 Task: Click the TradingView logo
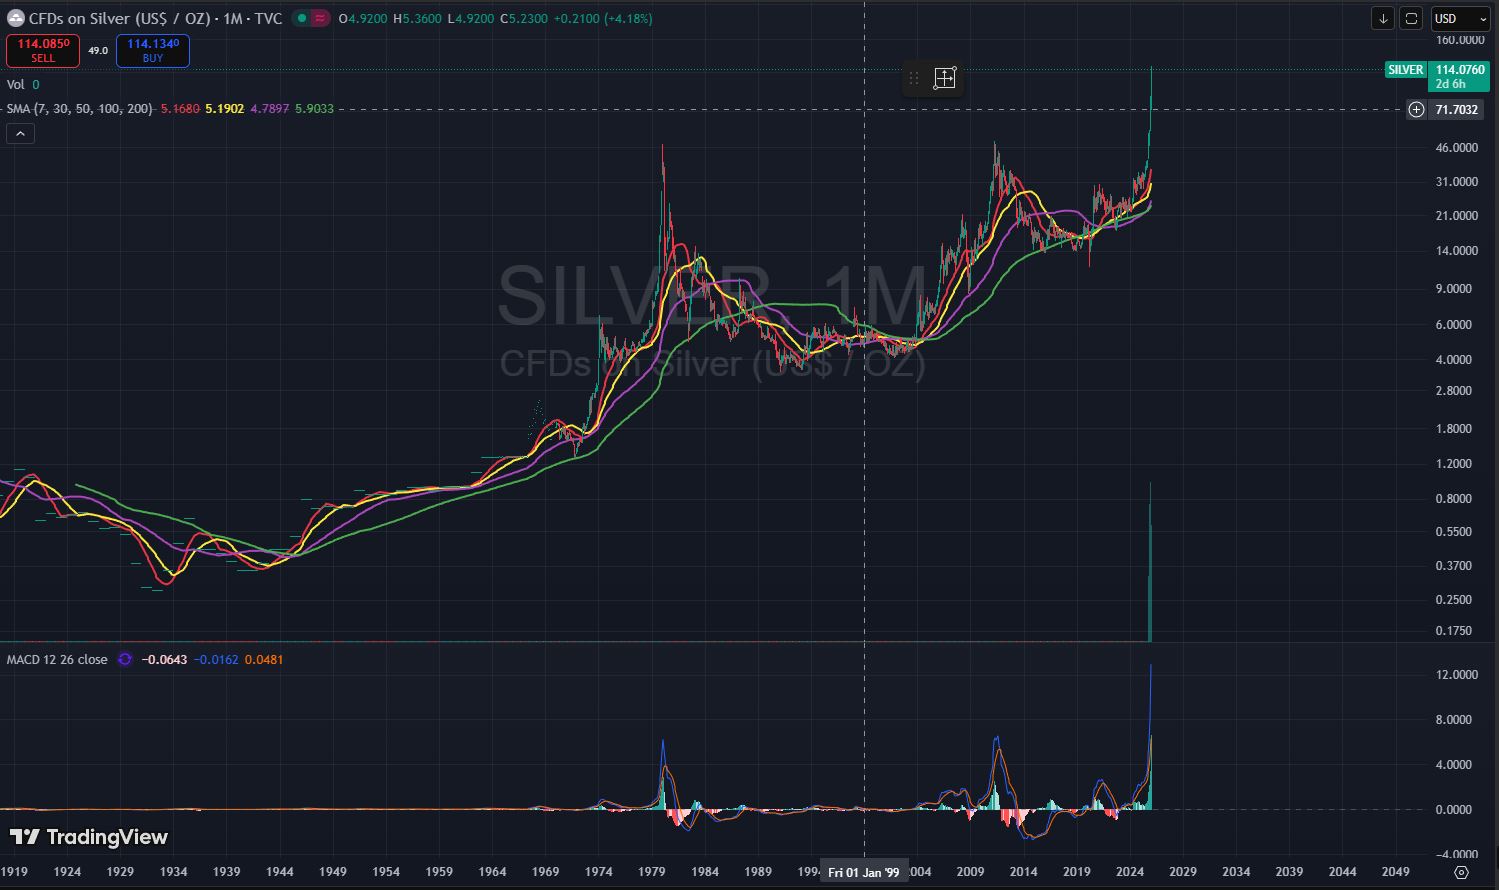89,837
